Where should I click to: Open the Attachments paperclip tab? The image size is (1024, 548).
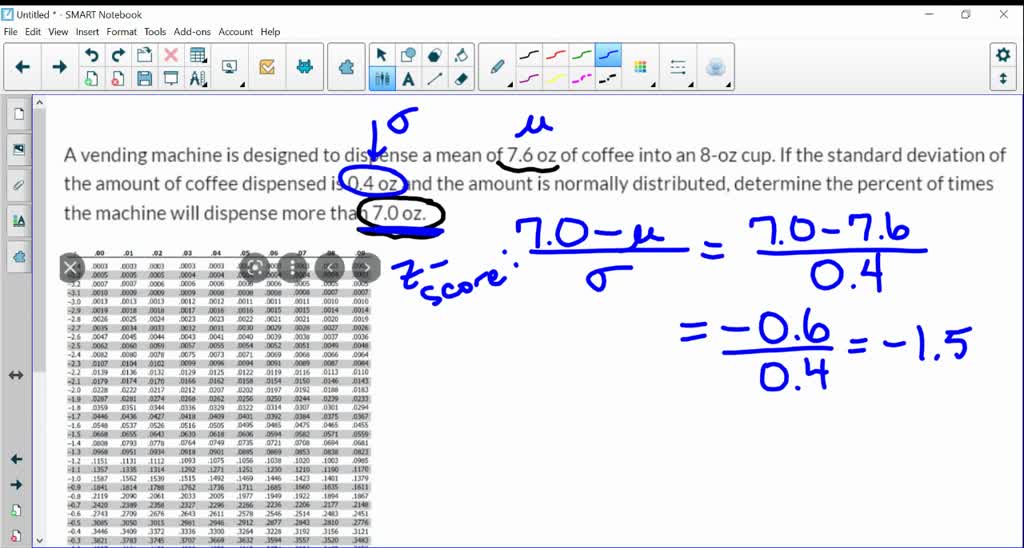(19, 185)
